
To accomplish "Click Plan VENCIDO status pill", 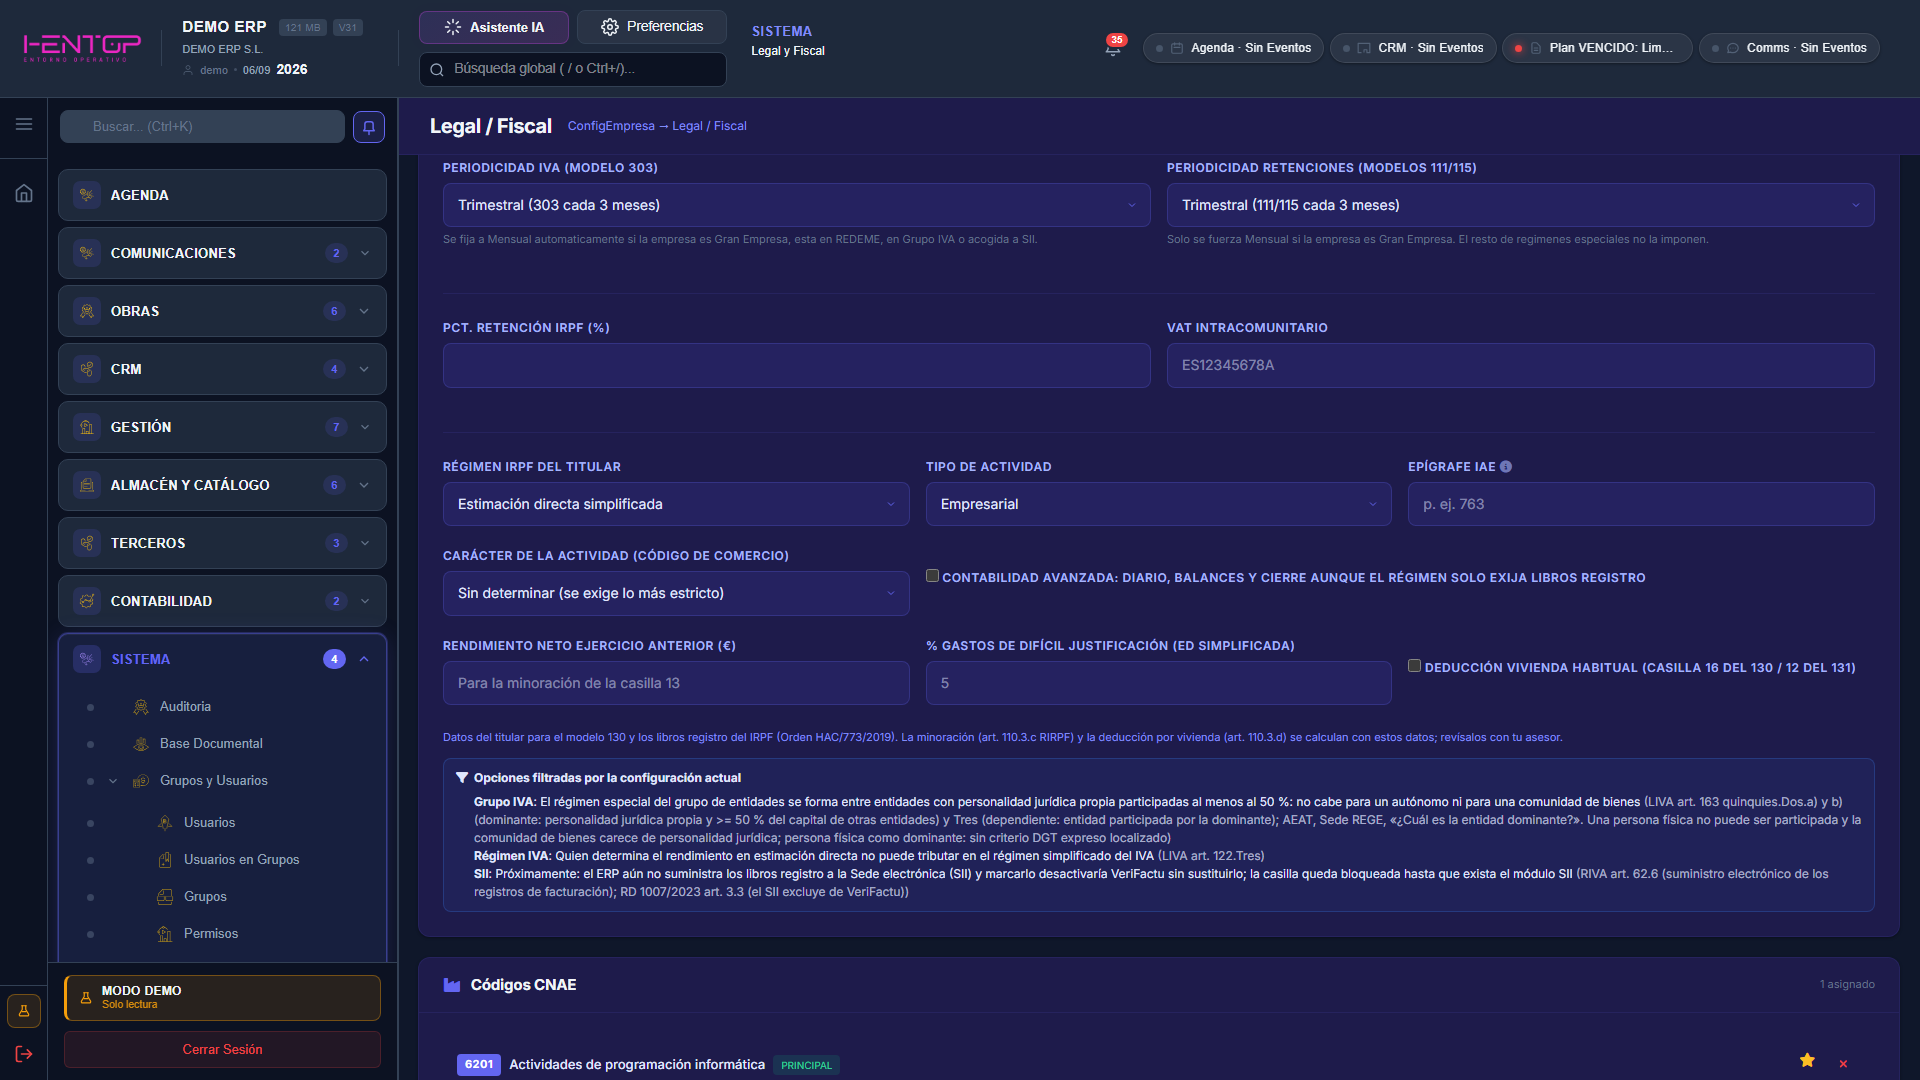I will (x=1597, y=48).
